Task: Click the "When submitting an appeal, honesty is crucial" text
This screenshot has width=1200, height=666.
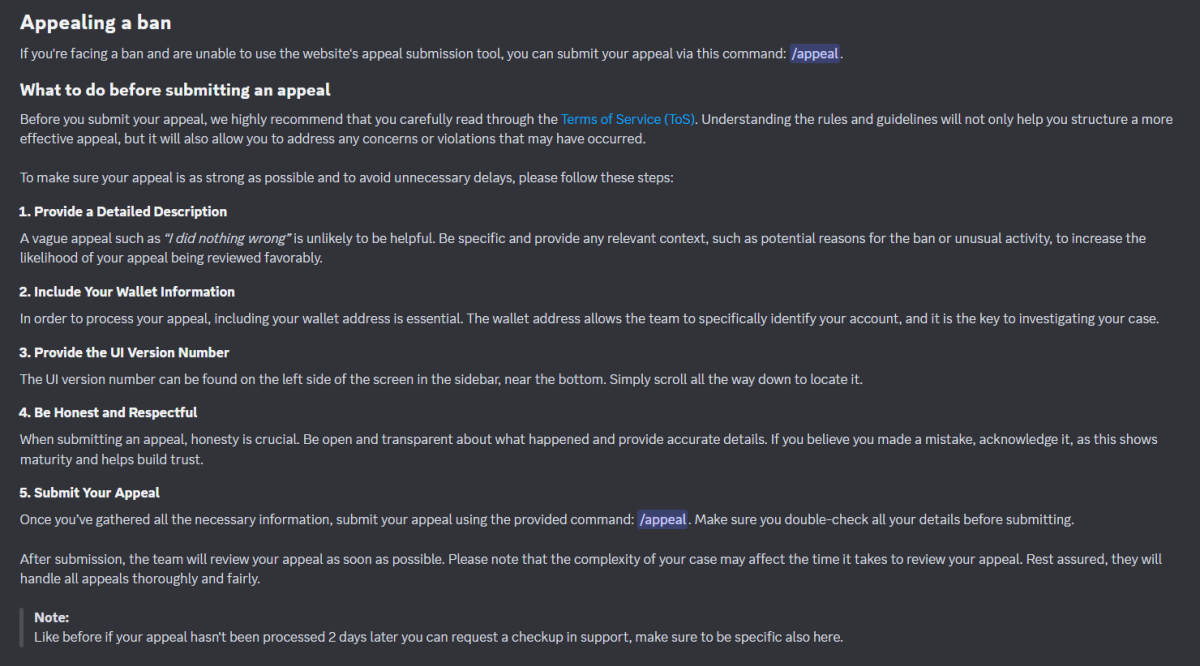Action: 300,440
